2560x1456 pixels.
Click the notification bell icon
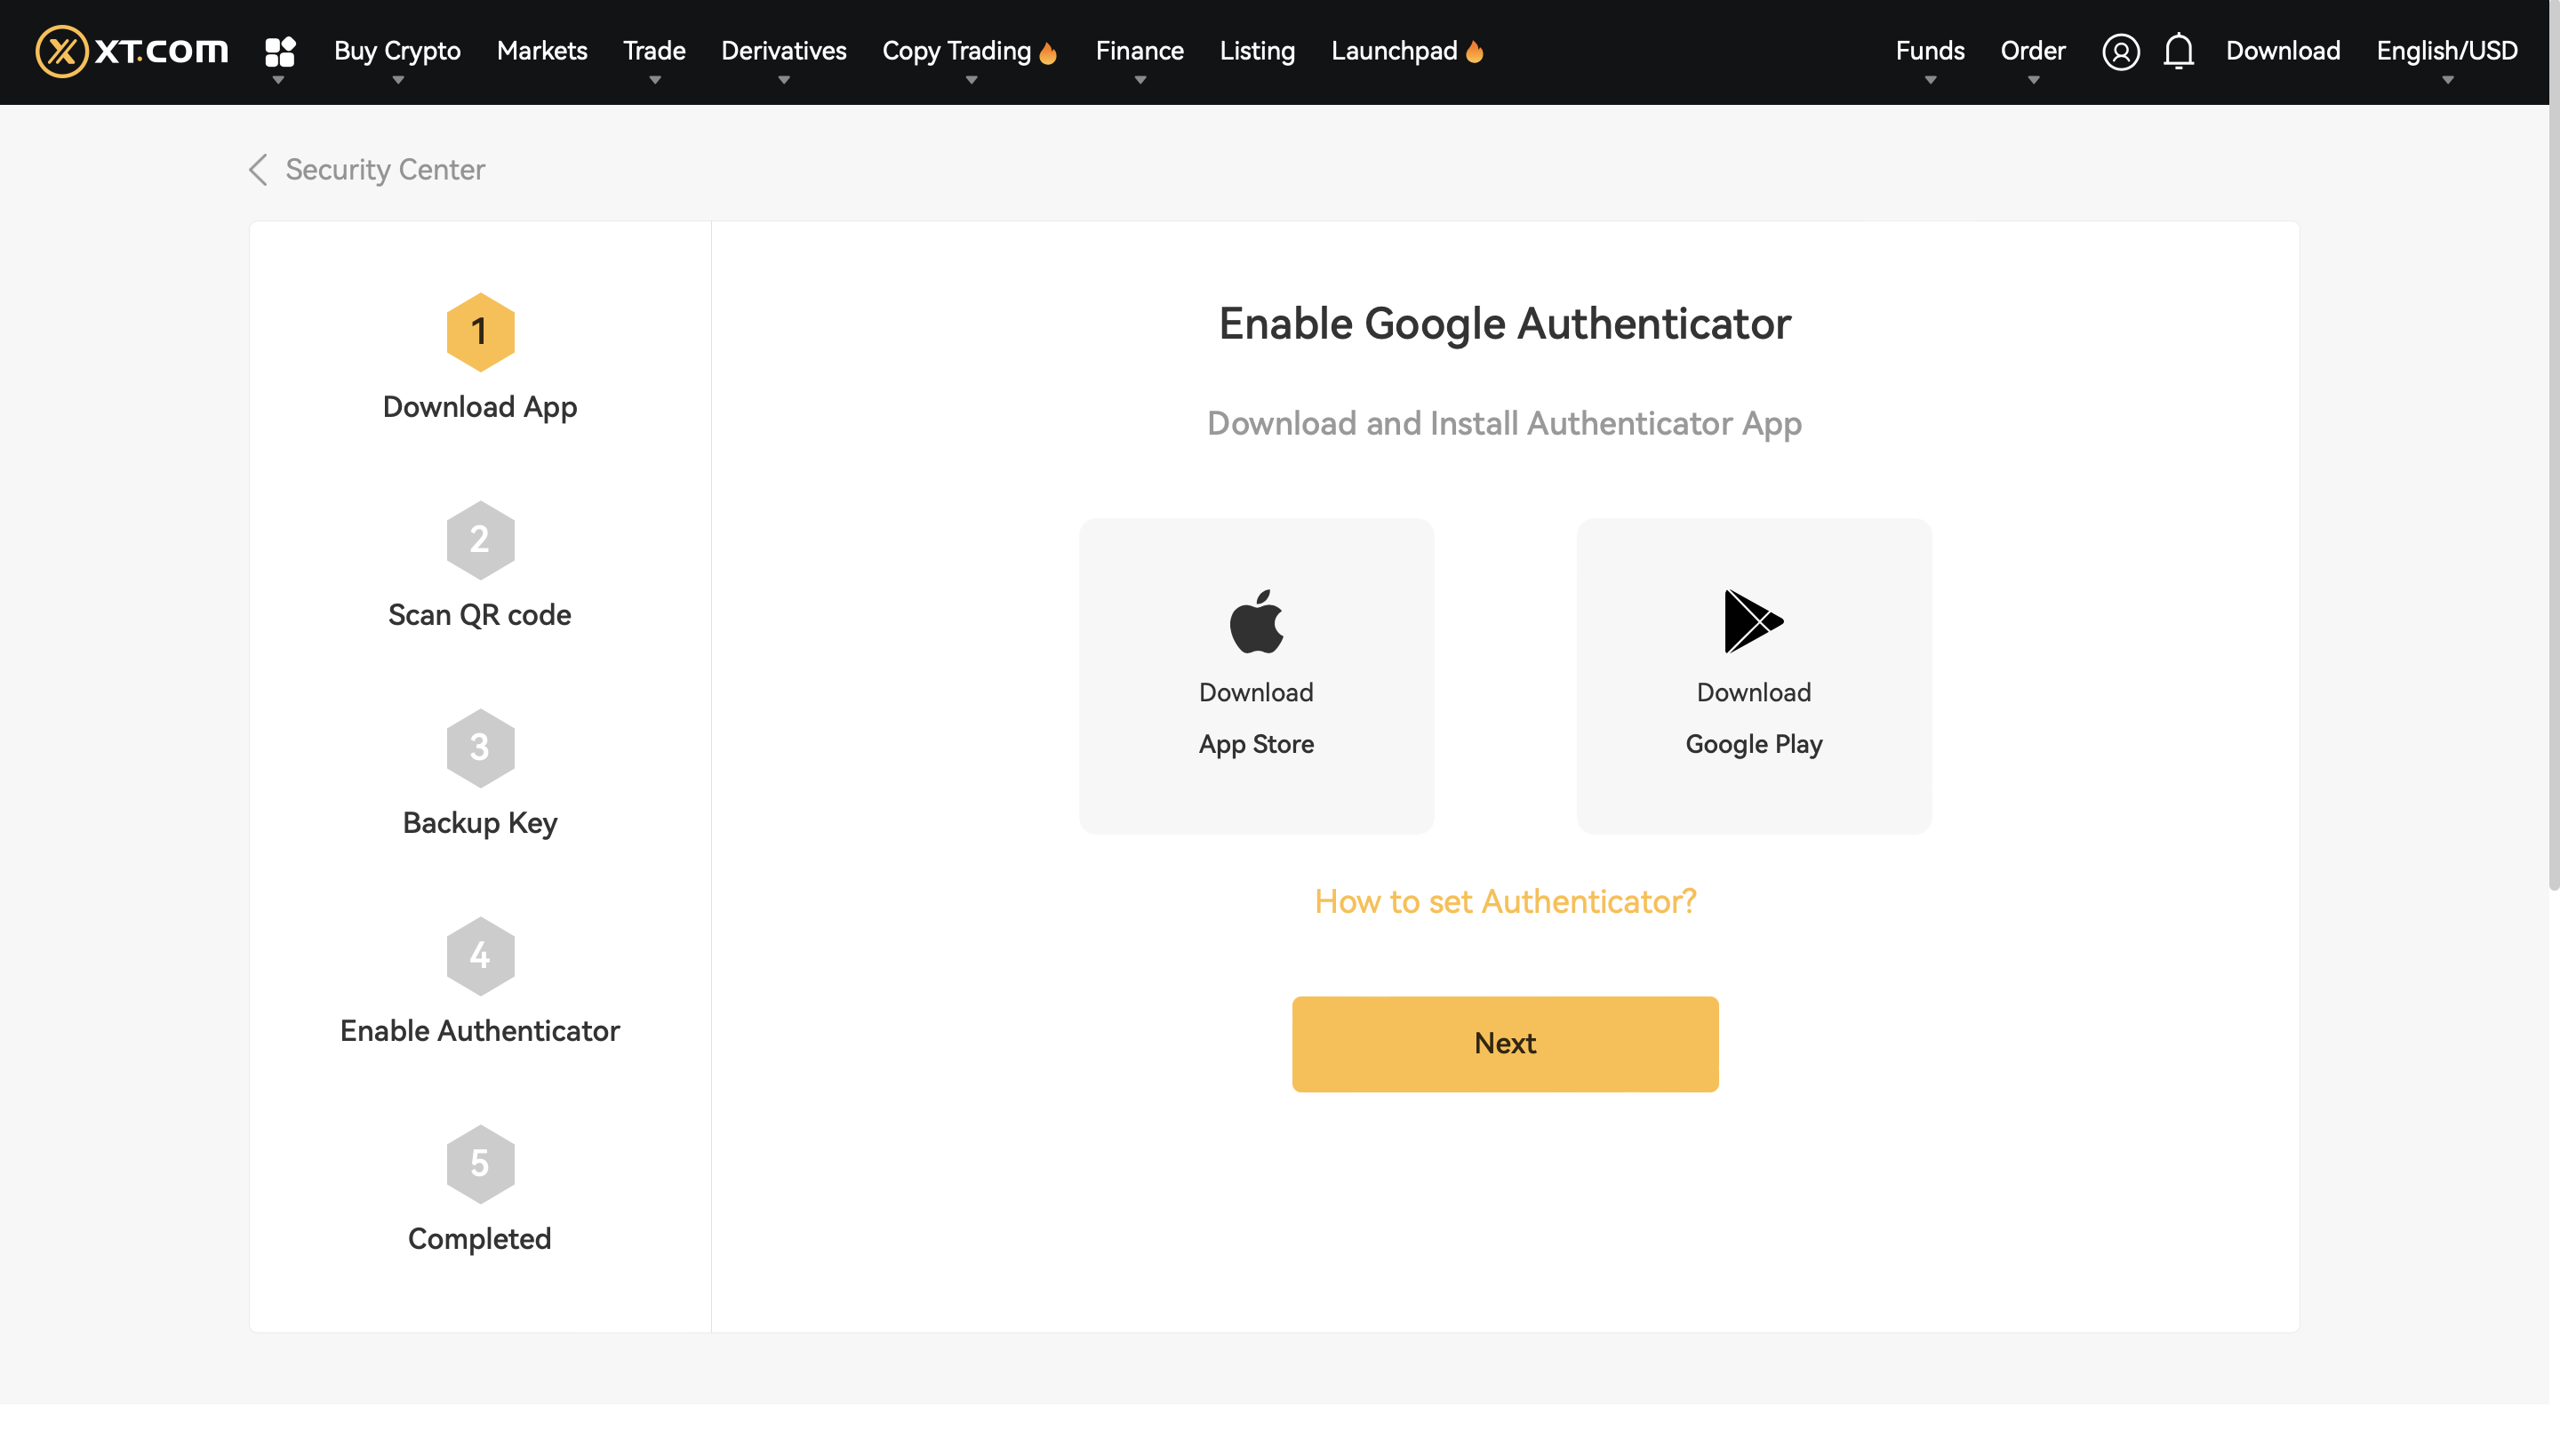click(2178, 51)
